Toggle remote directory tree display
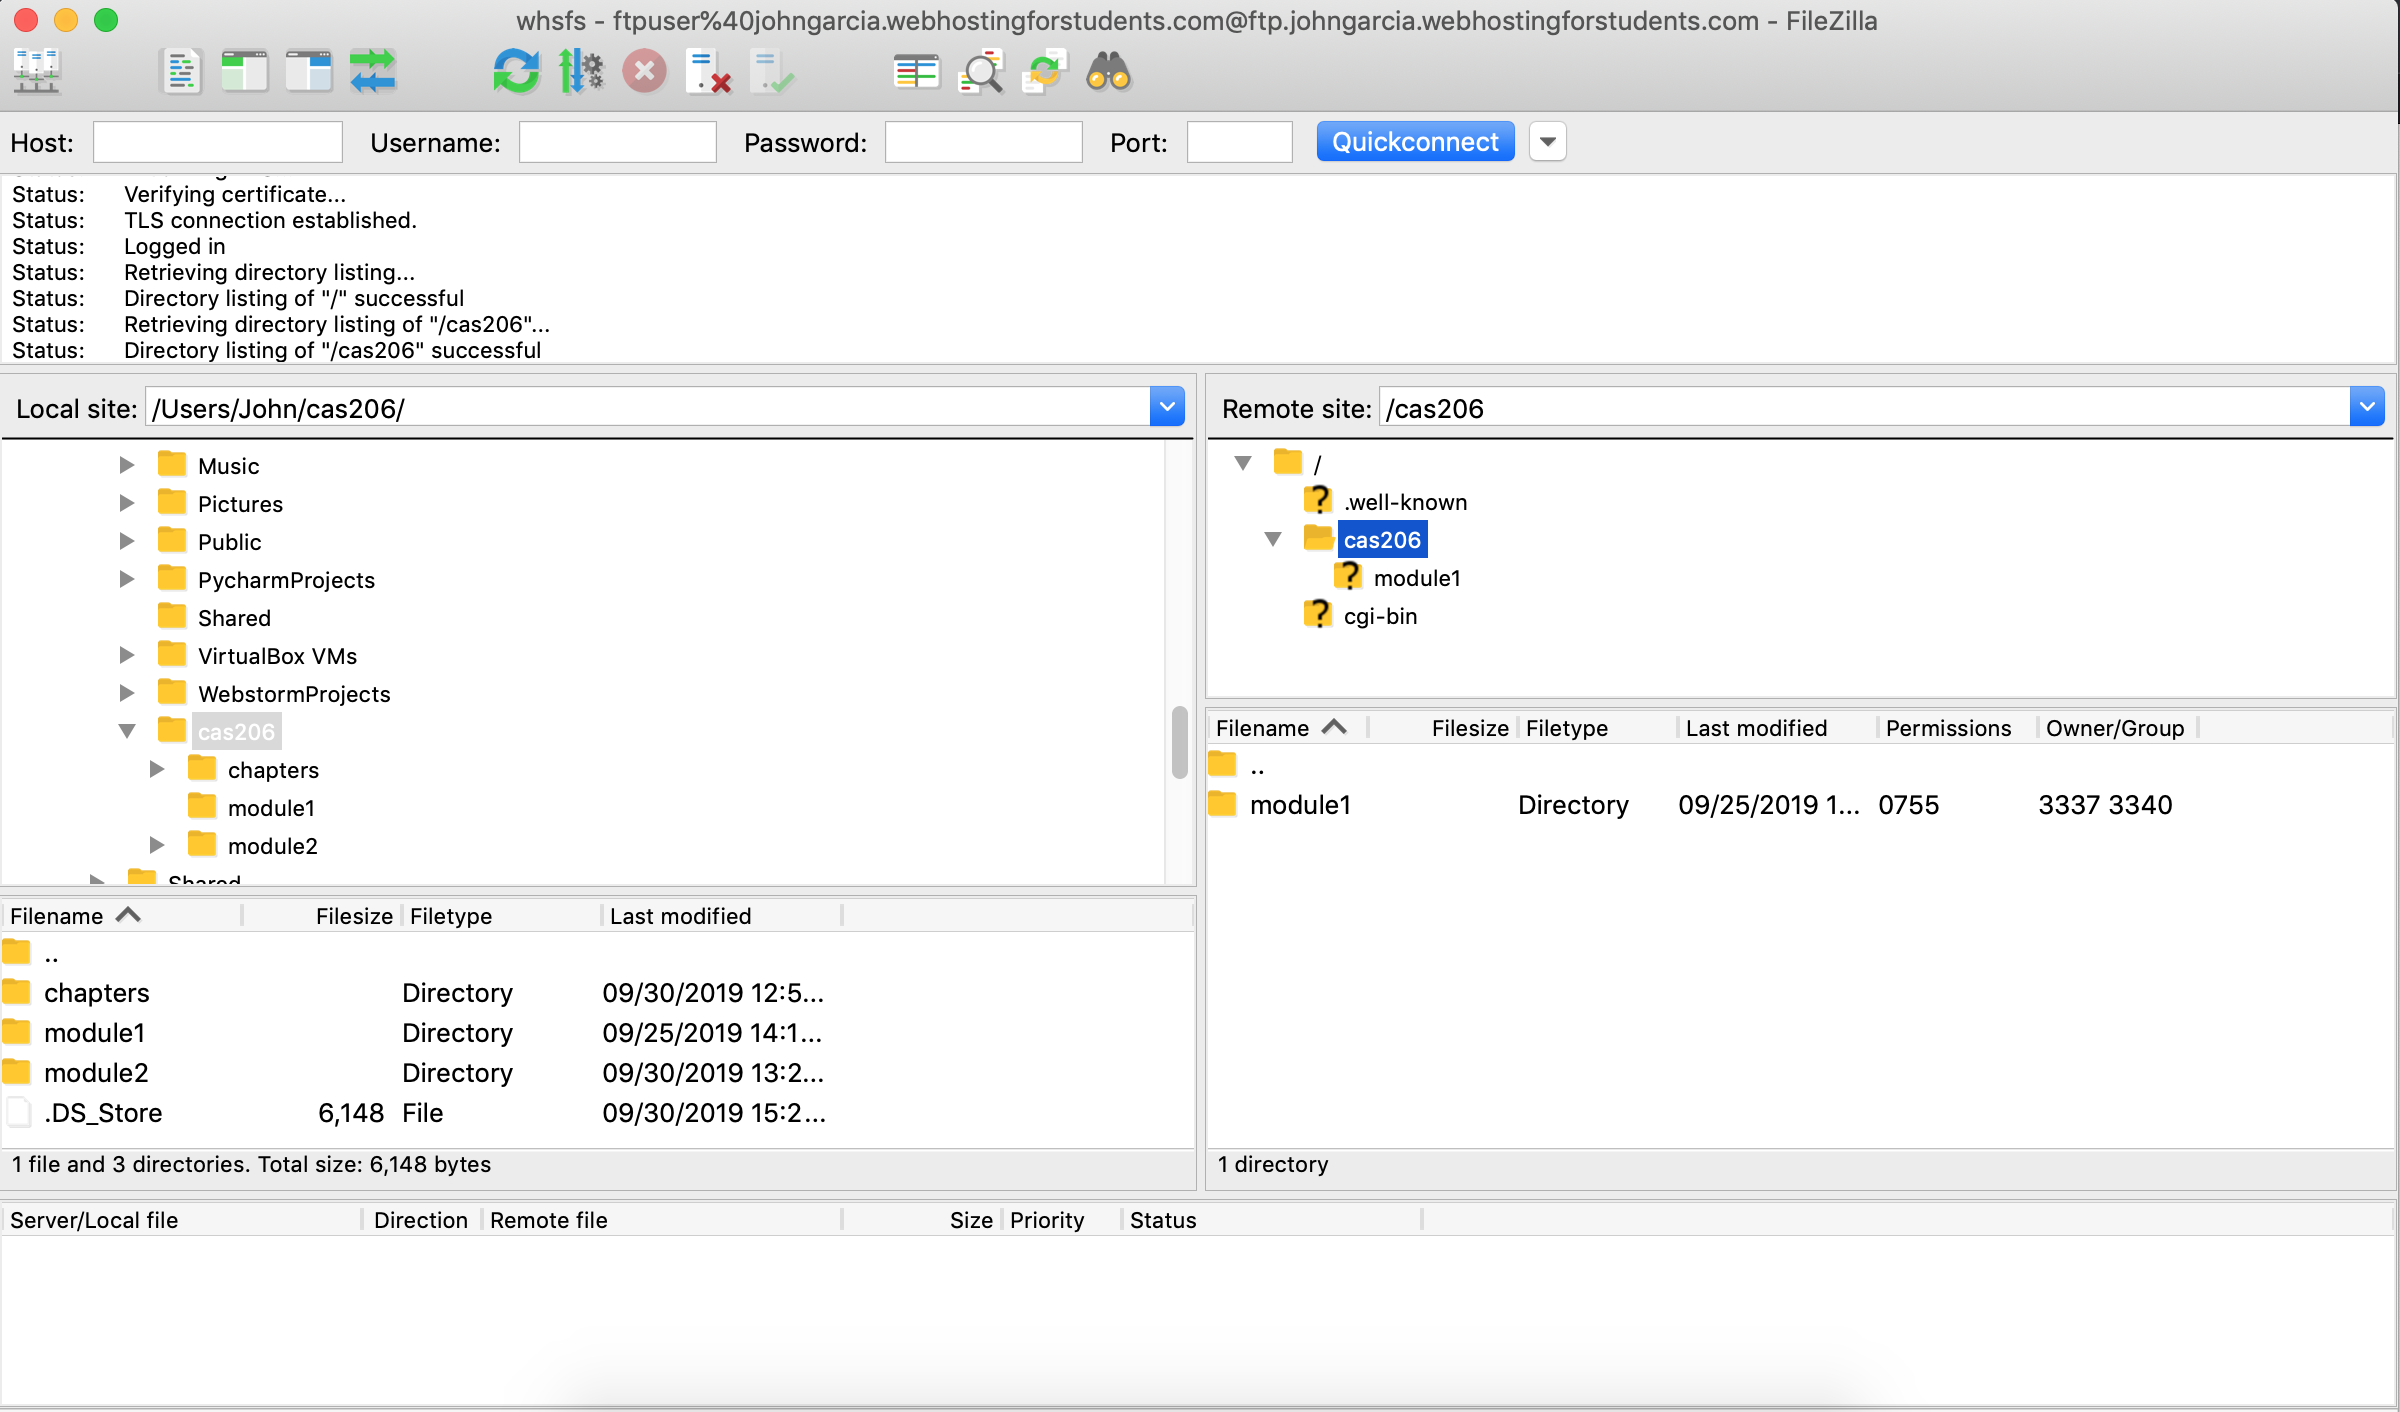This screenshot has height=1412, width=2400. tap(308, 72)
